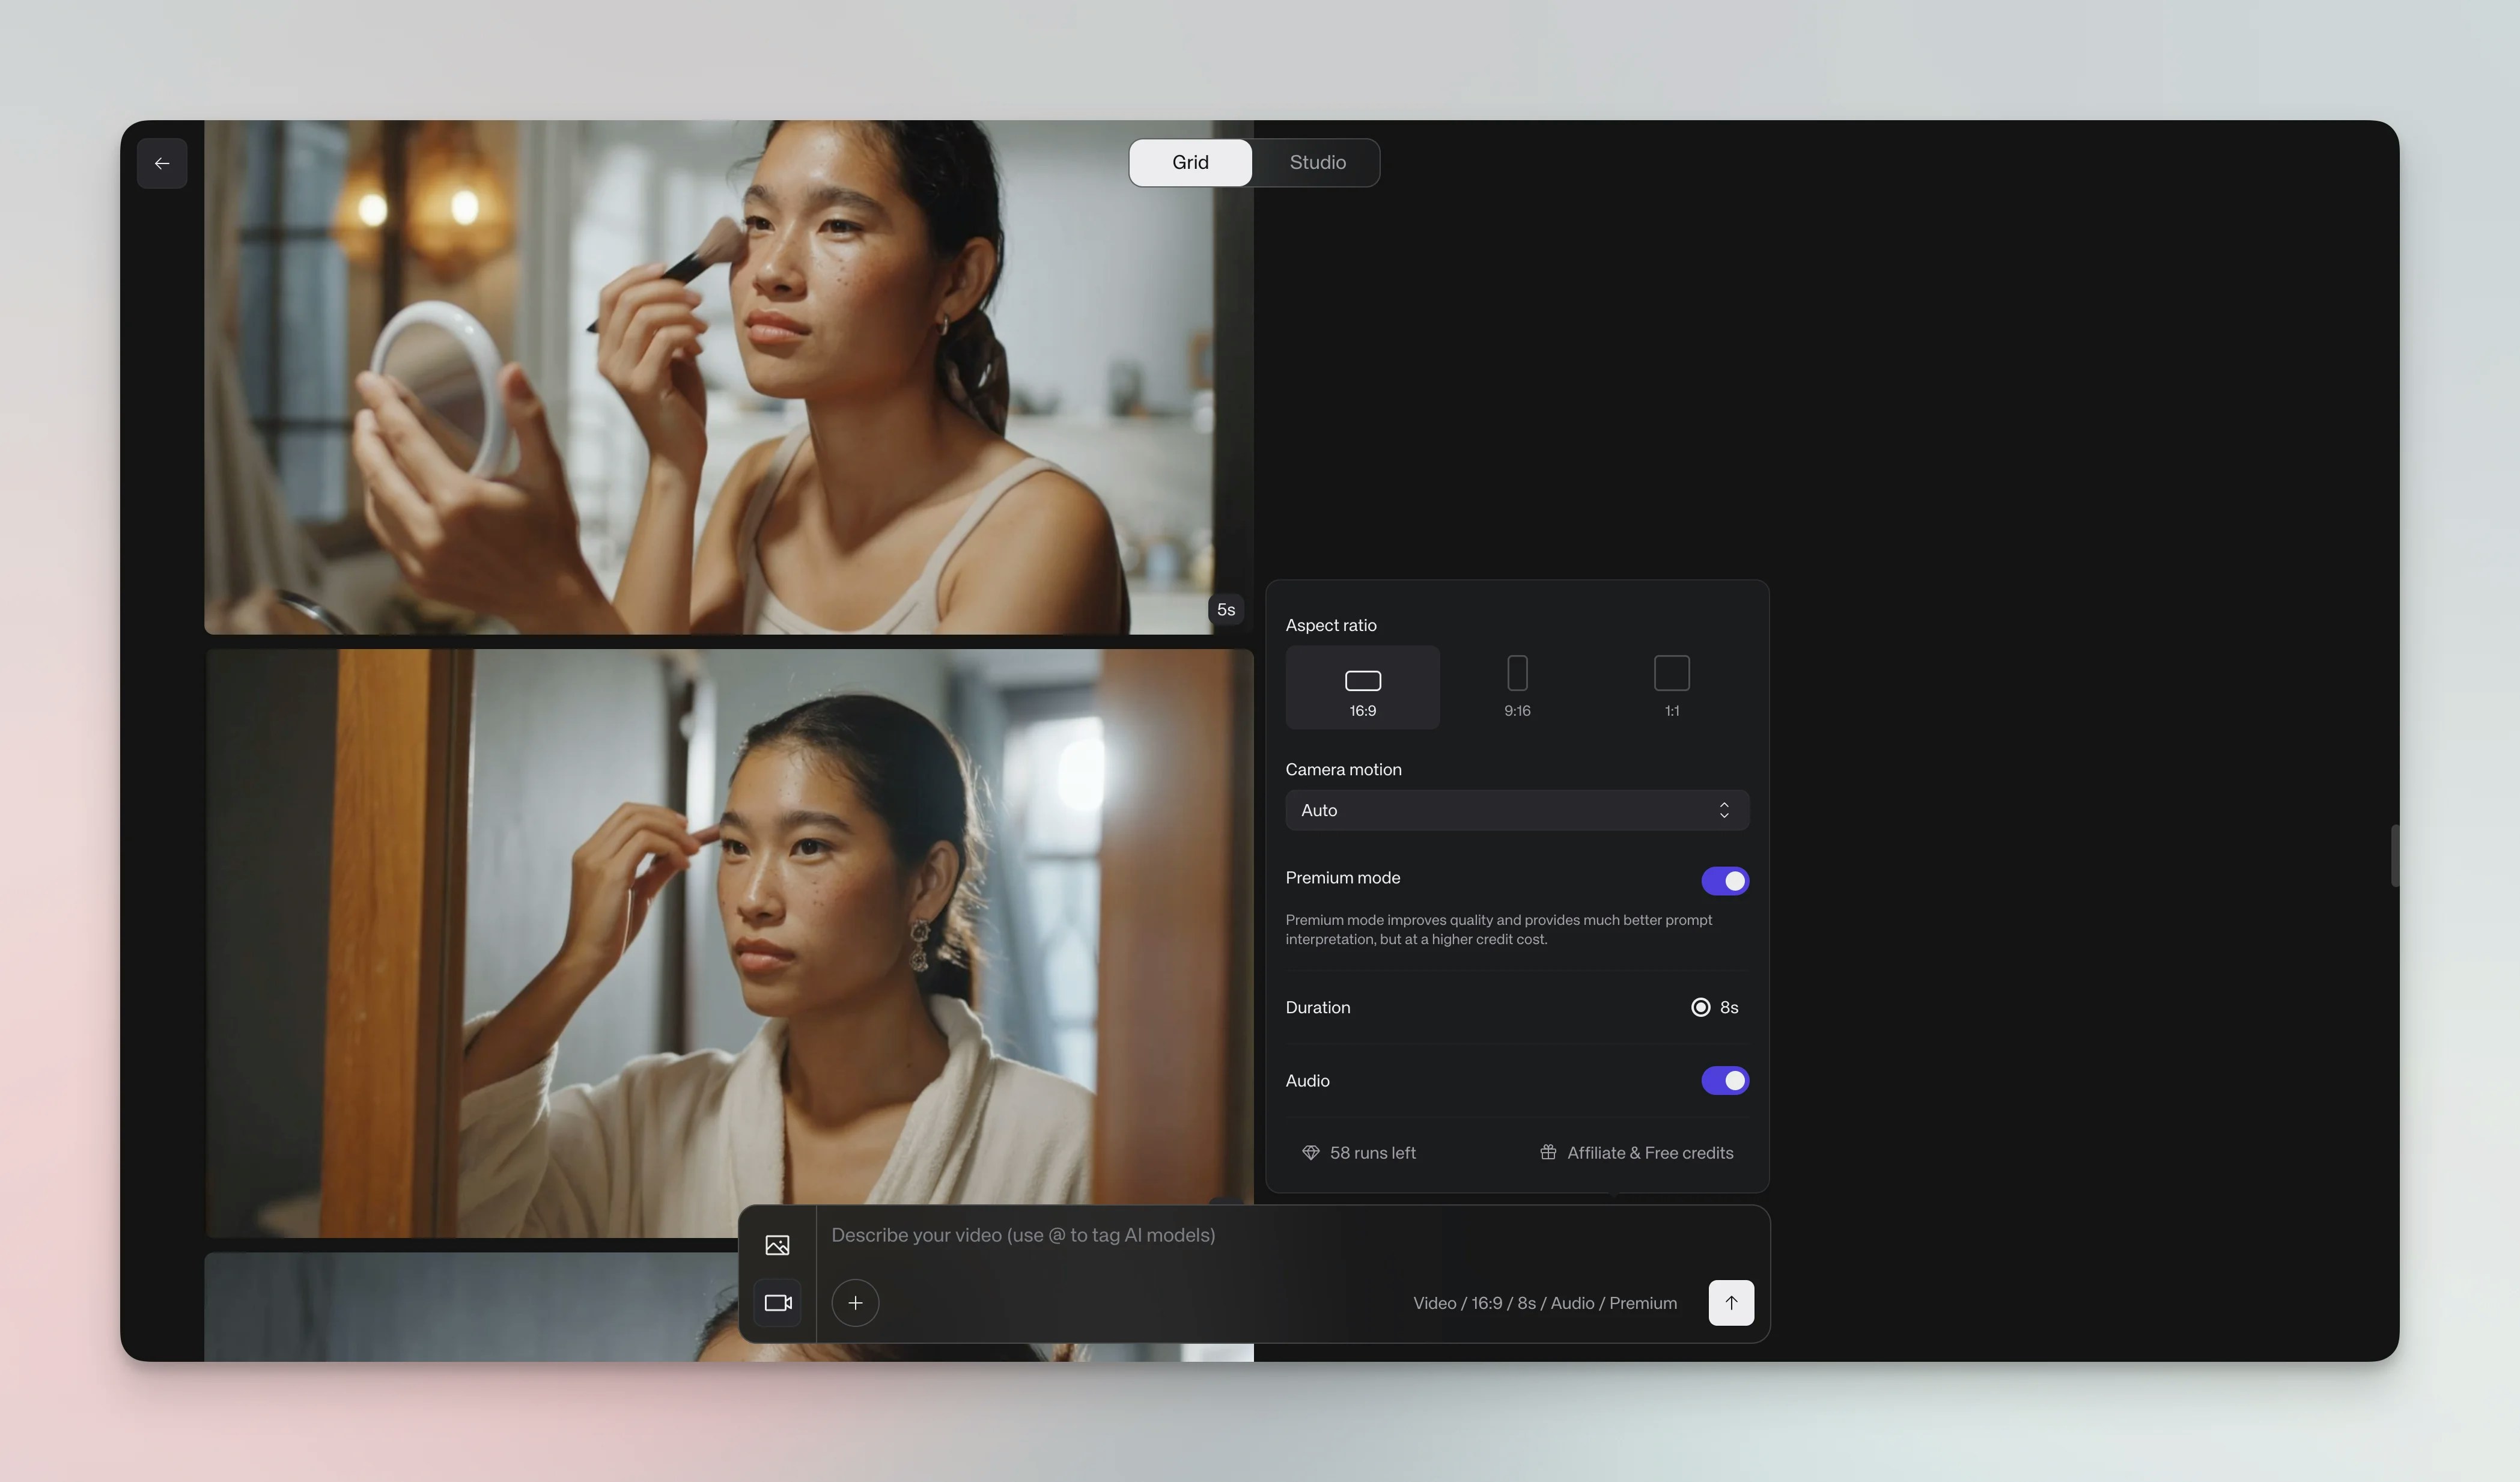Open settings summary Video / 16:9 / 8s
The width and height of the screenshot is (2520, 1482).
click(1544, 1303)
